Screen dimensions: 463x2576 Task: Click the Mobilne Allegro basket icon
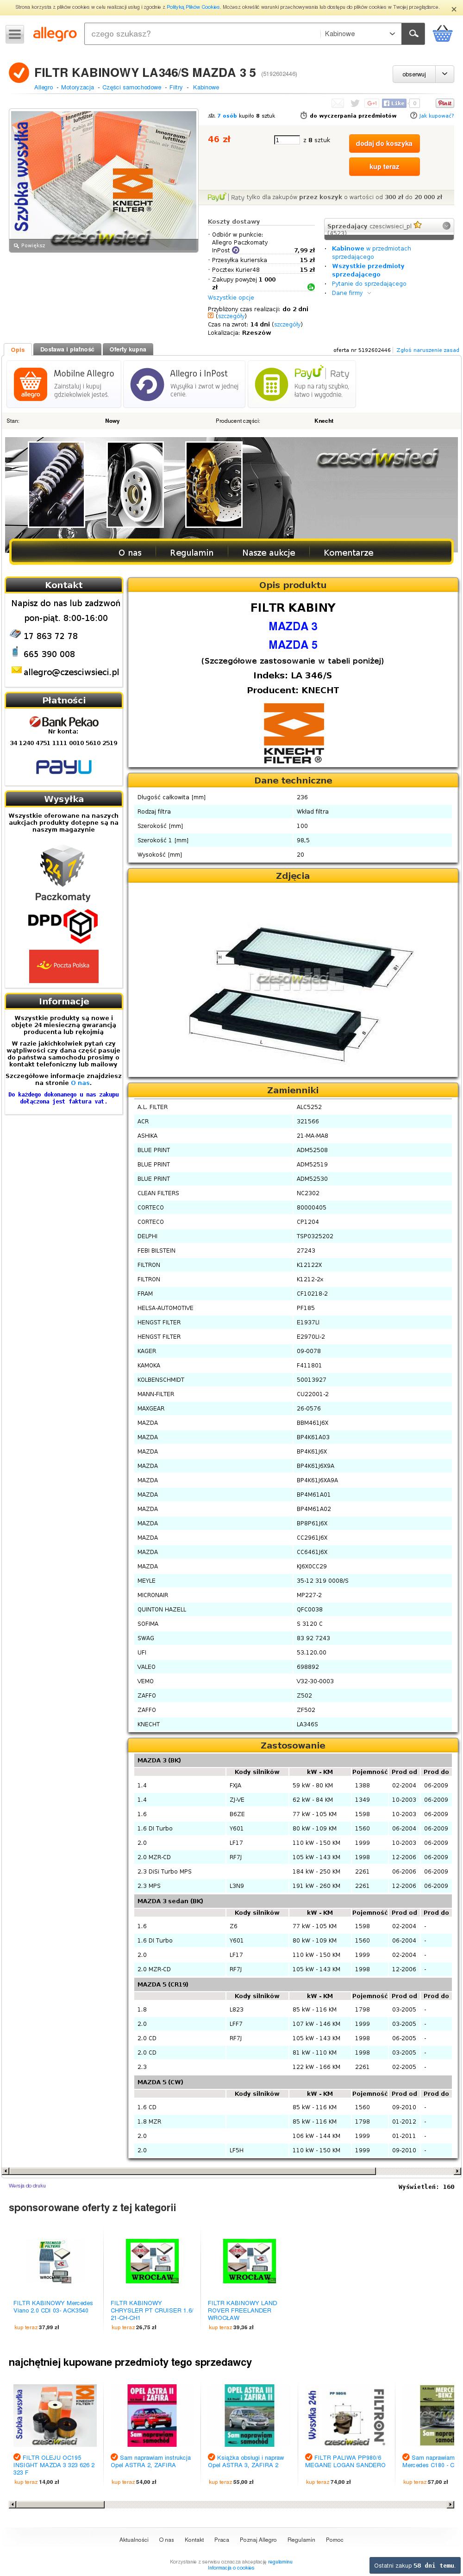tap(31, 384)
